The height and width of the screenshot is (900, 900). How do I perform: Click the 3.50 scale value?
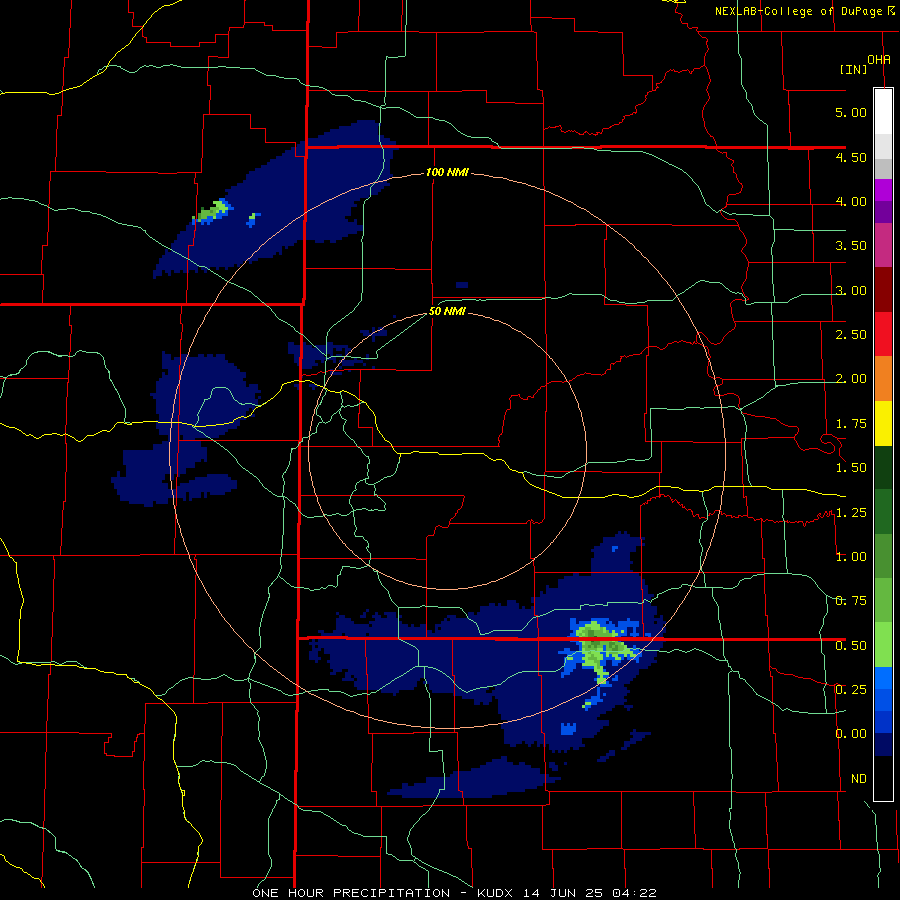coord(851,246)
